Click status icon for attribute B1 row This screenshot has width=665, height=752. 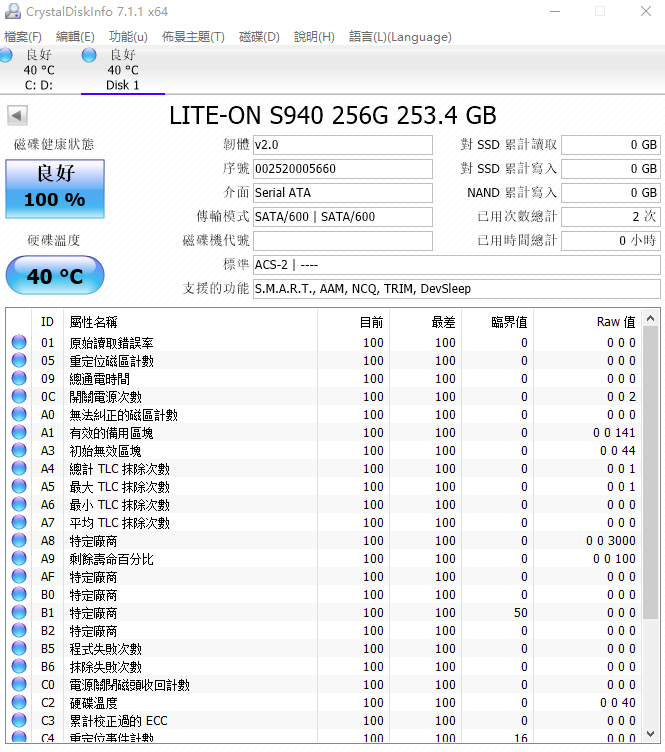click(19, 612)
